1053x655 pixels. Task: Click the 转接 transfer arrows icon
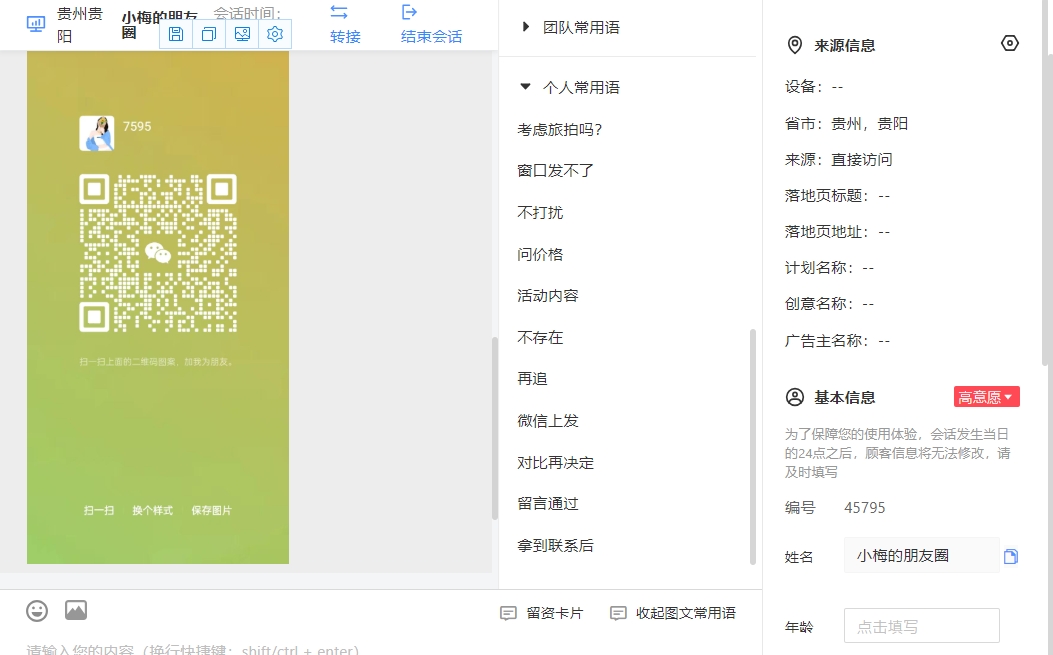pyautogui.click(x=339, y=12)
